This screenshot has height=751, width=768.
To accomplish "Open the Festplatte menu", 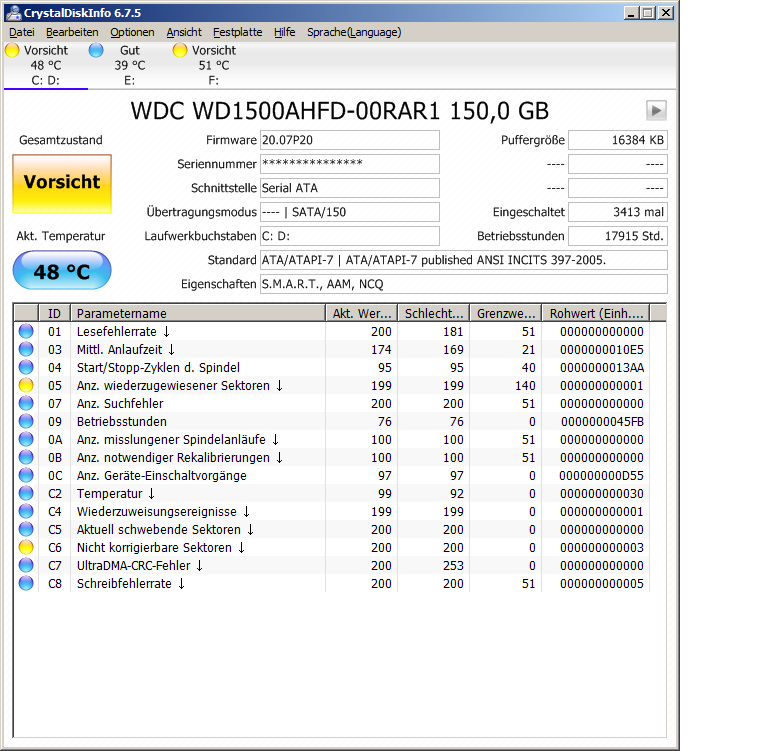I will (238, 32).
